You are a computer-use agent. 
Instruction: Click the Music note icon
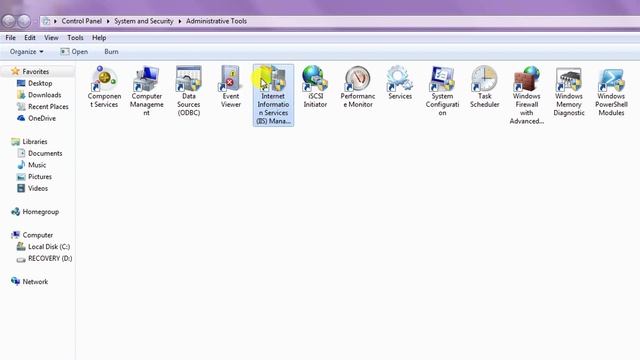[21, 165]
